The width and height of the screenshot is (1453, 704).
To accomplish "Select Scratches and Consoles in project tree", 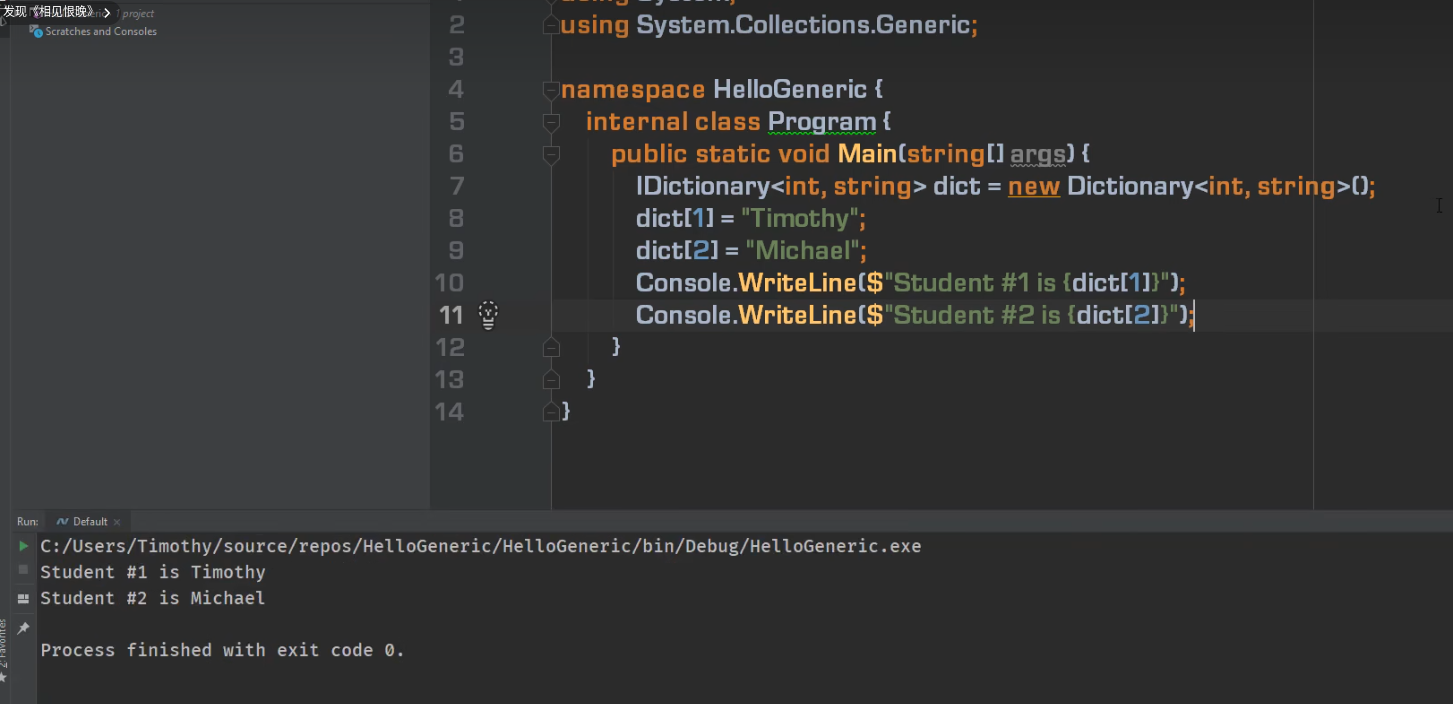I will (100, 31).
